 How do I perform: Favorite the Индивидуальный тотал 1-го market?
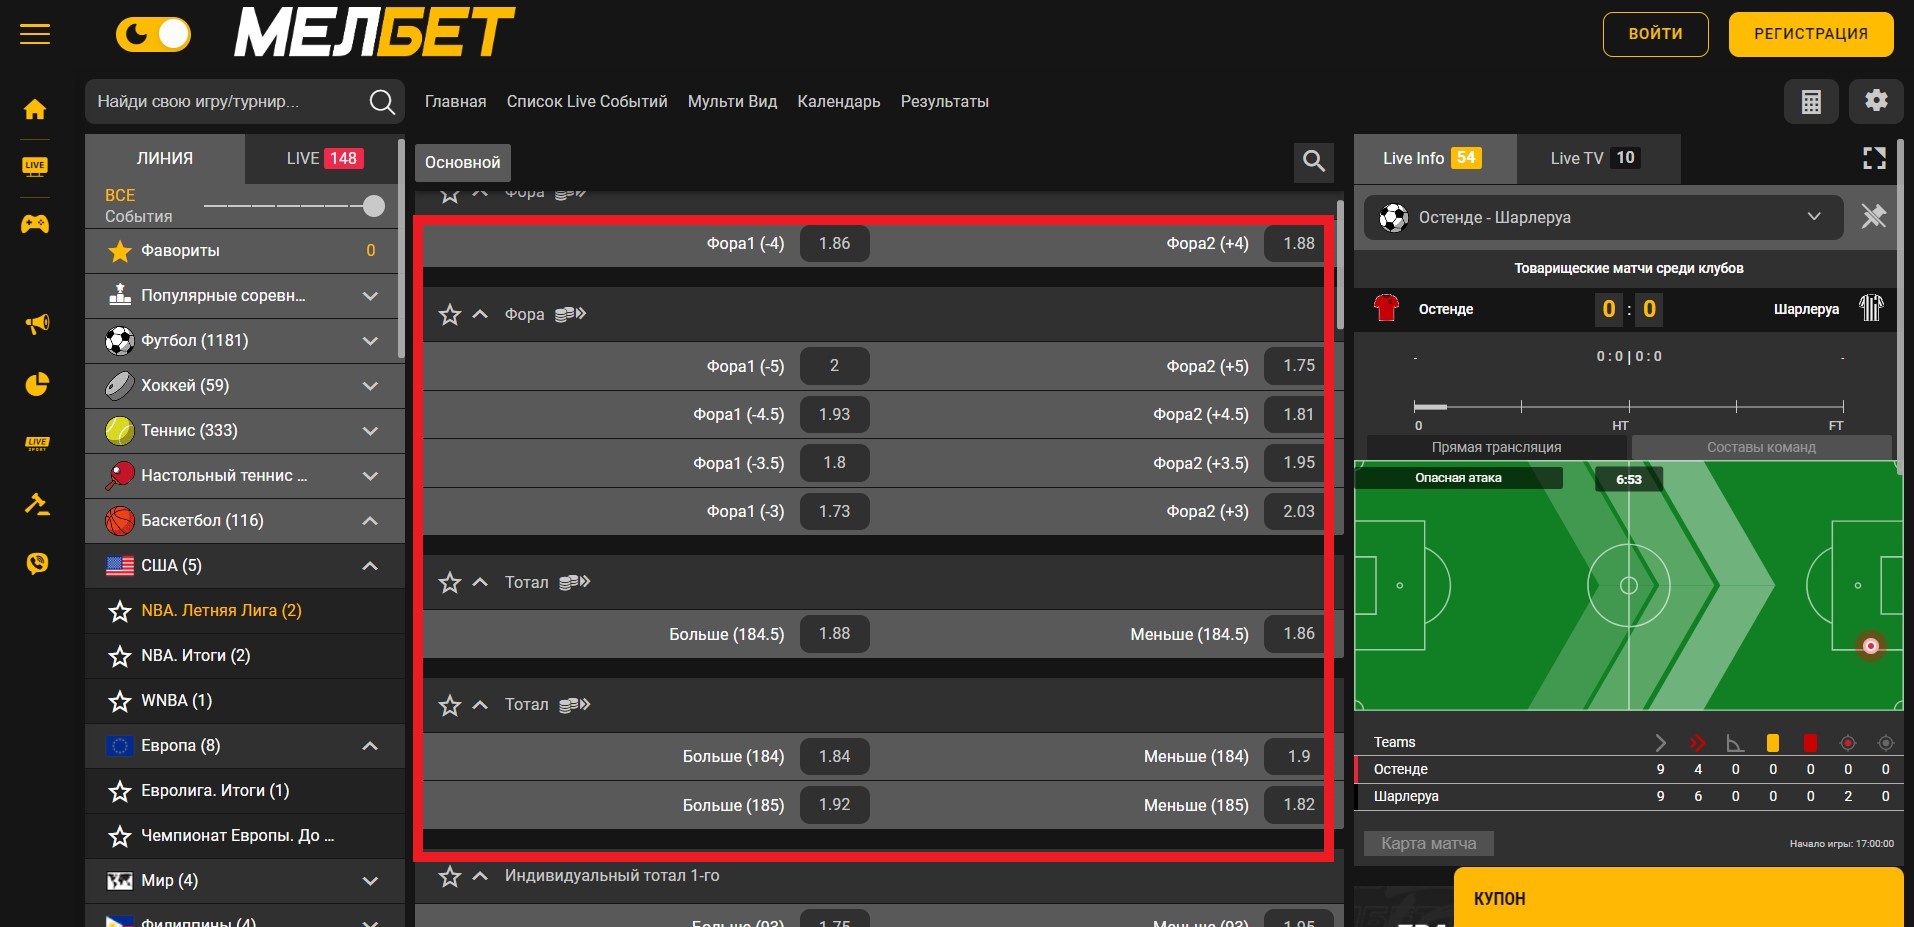click(450, 876)
